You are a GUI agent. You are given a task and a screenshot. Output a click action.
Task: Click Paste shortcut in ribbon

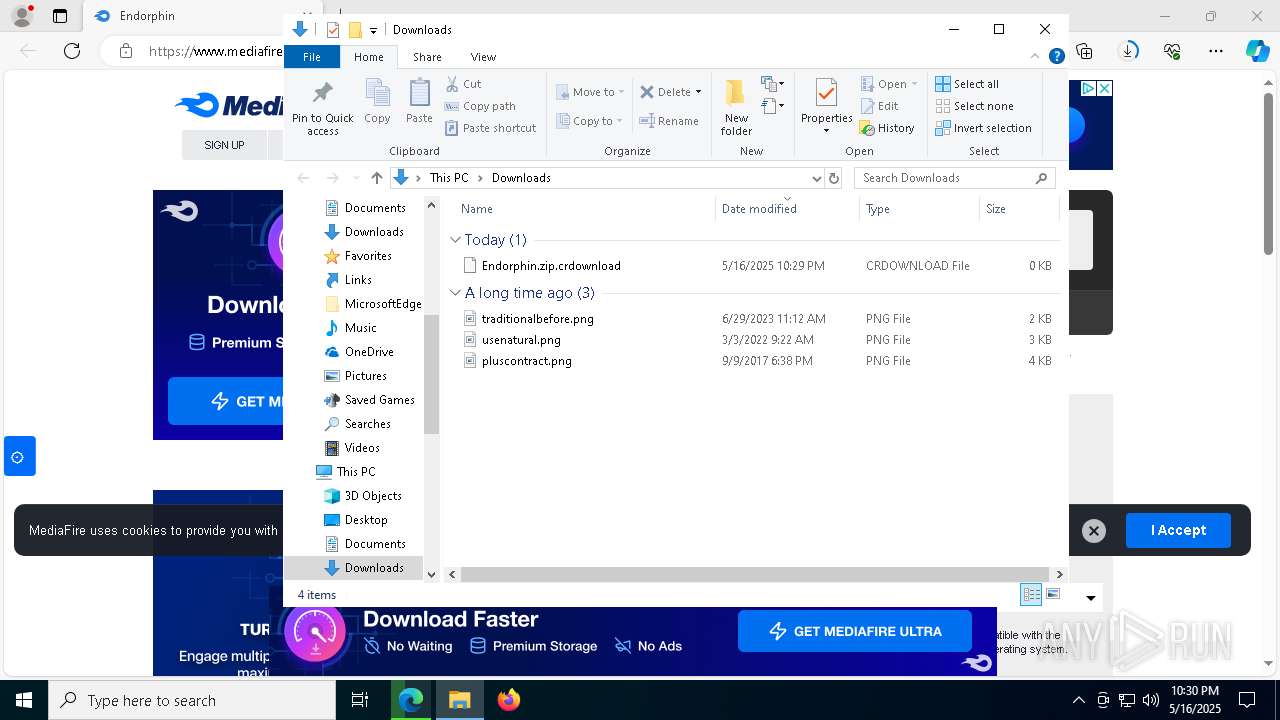tap(491, 128)
